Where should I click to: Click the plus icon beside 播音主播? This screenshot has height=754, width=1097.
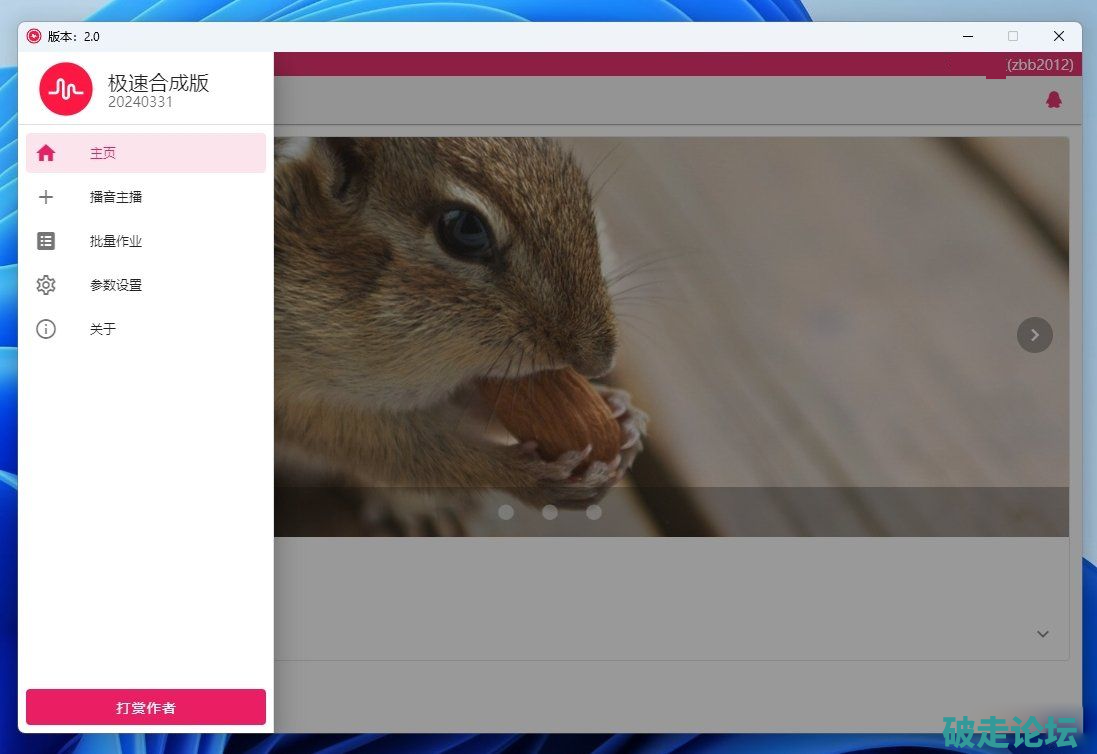[46, 197]
